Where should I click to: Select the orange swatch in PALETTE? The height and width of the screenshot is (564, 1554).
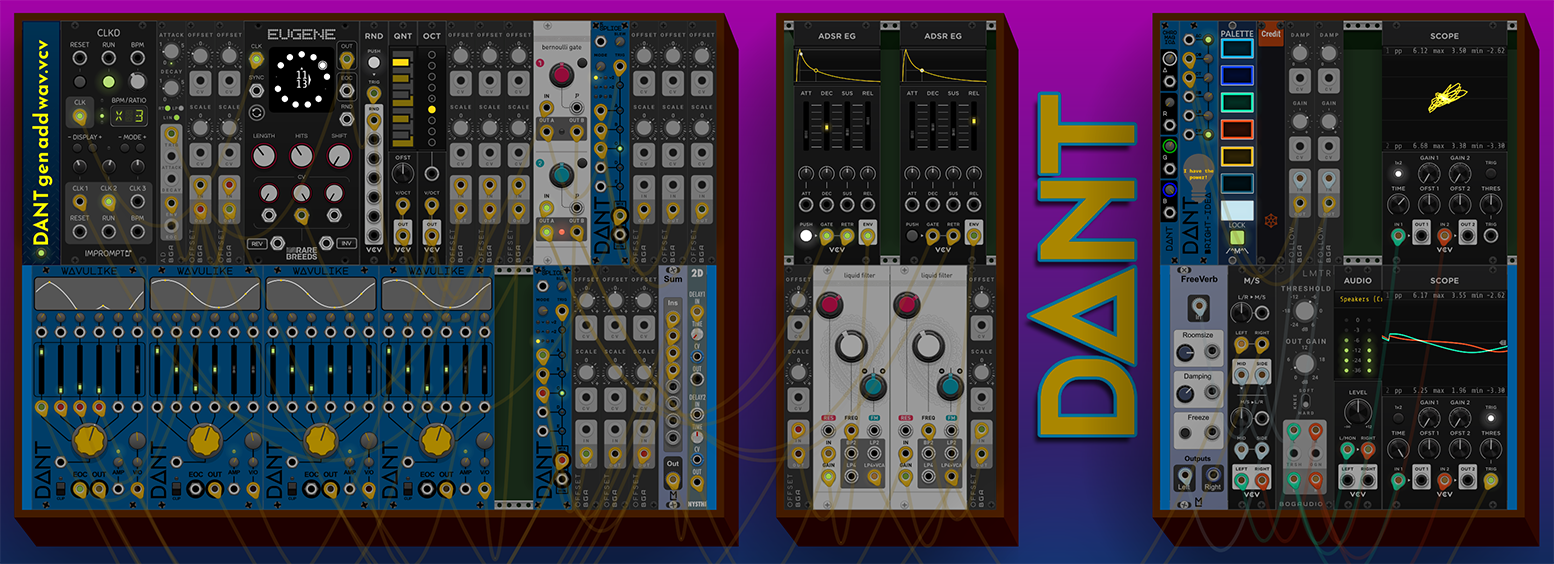pyautogui.click(x=1237, y=129)
